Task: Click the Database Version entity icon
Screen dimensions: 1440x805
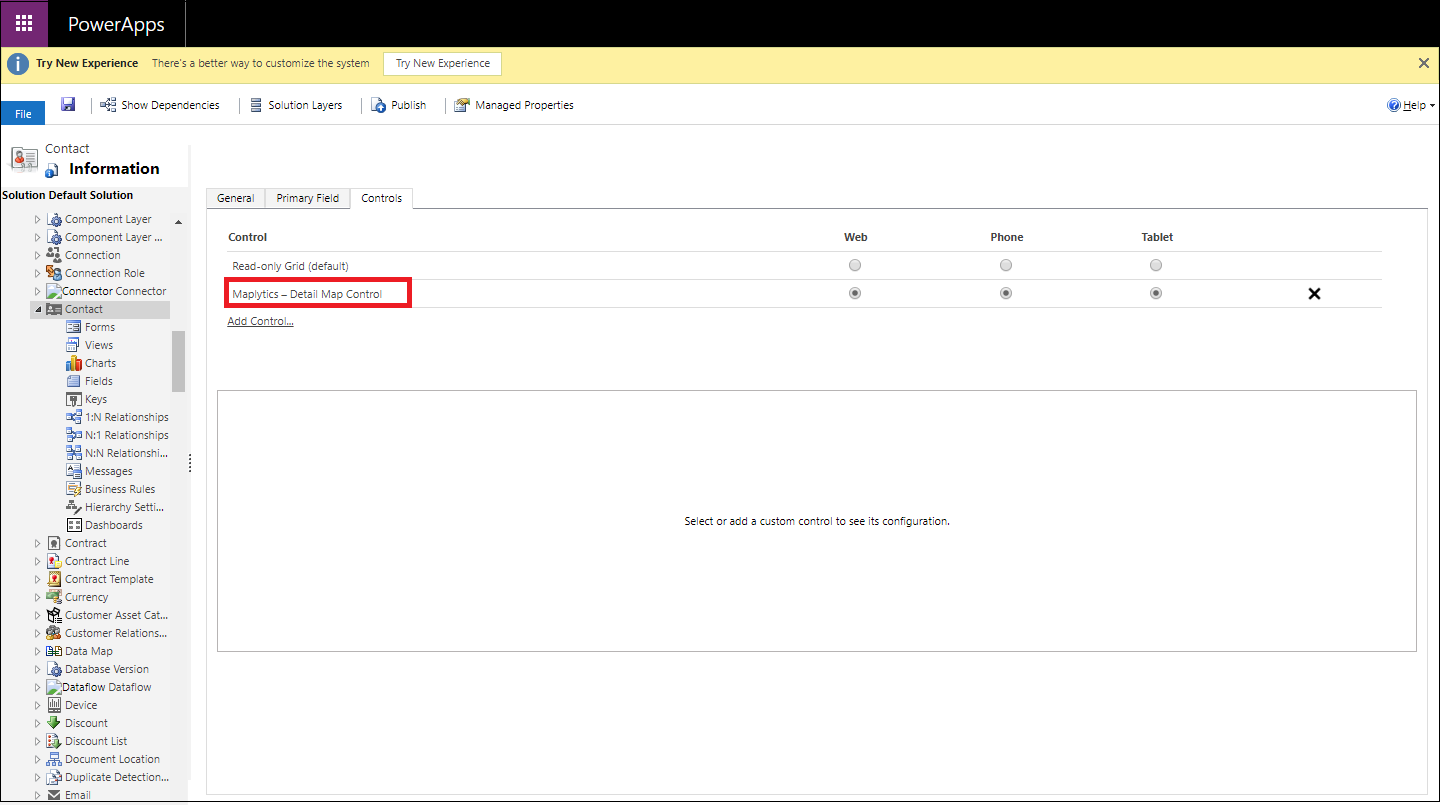Action: pyautogui.click(x=54, y=669)
